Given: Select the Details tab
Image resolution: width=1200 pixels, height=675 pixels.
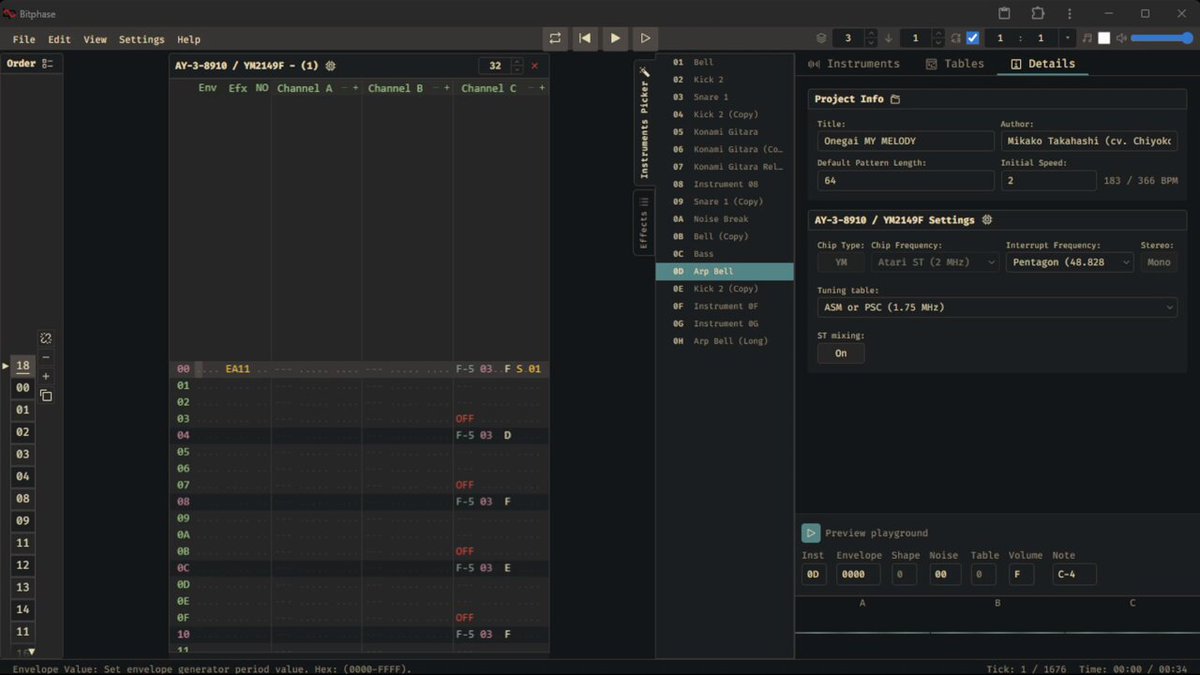Looking at the screenshot, I should tap(1043, 63).
